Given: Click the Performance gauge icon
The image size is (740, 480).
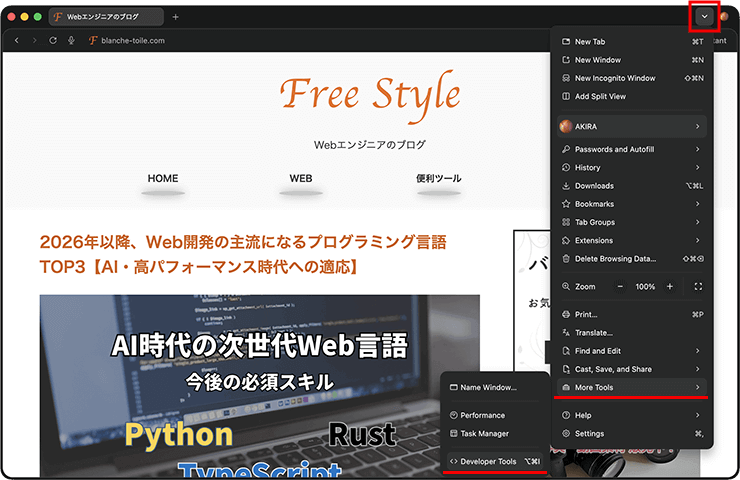Looking at the screenshot, I should tap(454, 415).
